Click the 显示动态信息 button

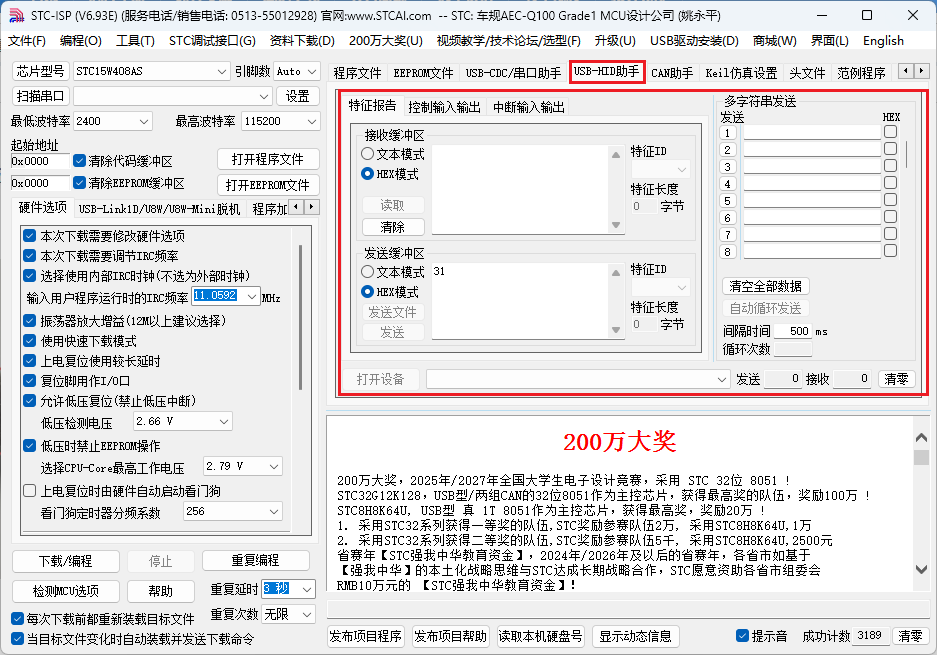(635, 636)
